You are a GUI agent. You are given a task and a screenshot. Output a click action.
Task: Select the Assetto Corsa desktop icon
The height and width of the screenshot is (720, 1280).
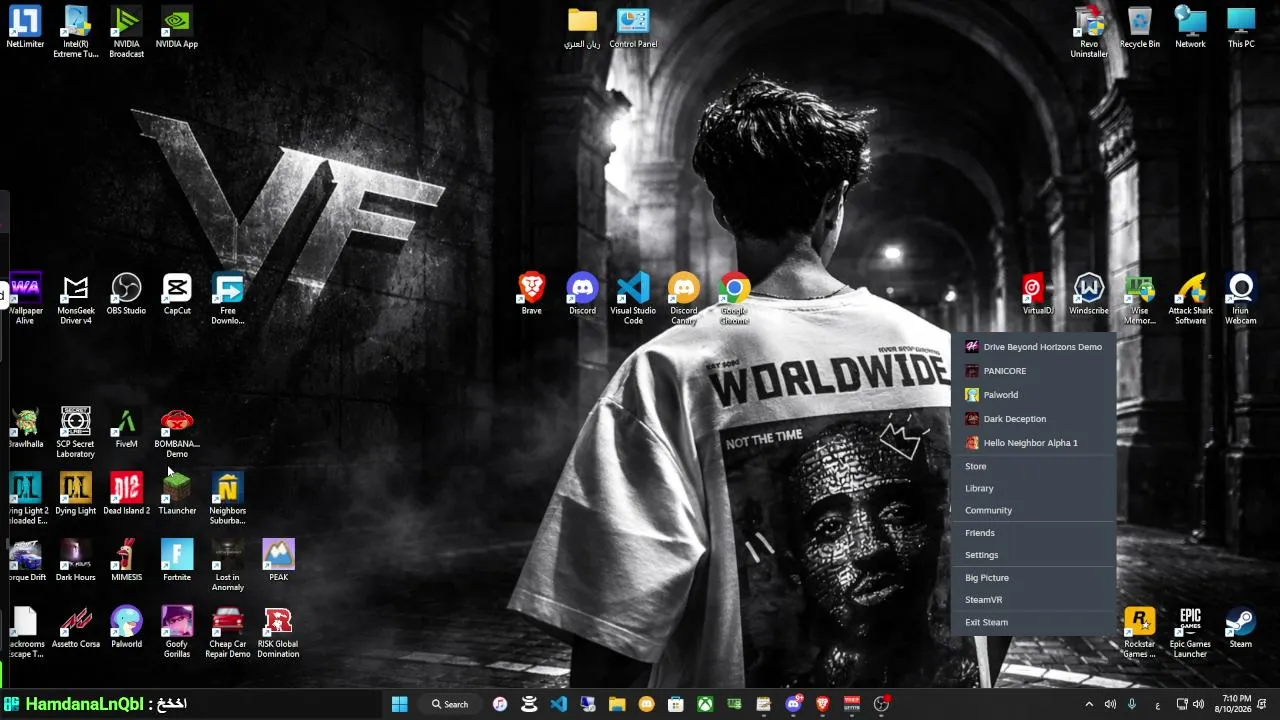[76, 628]
